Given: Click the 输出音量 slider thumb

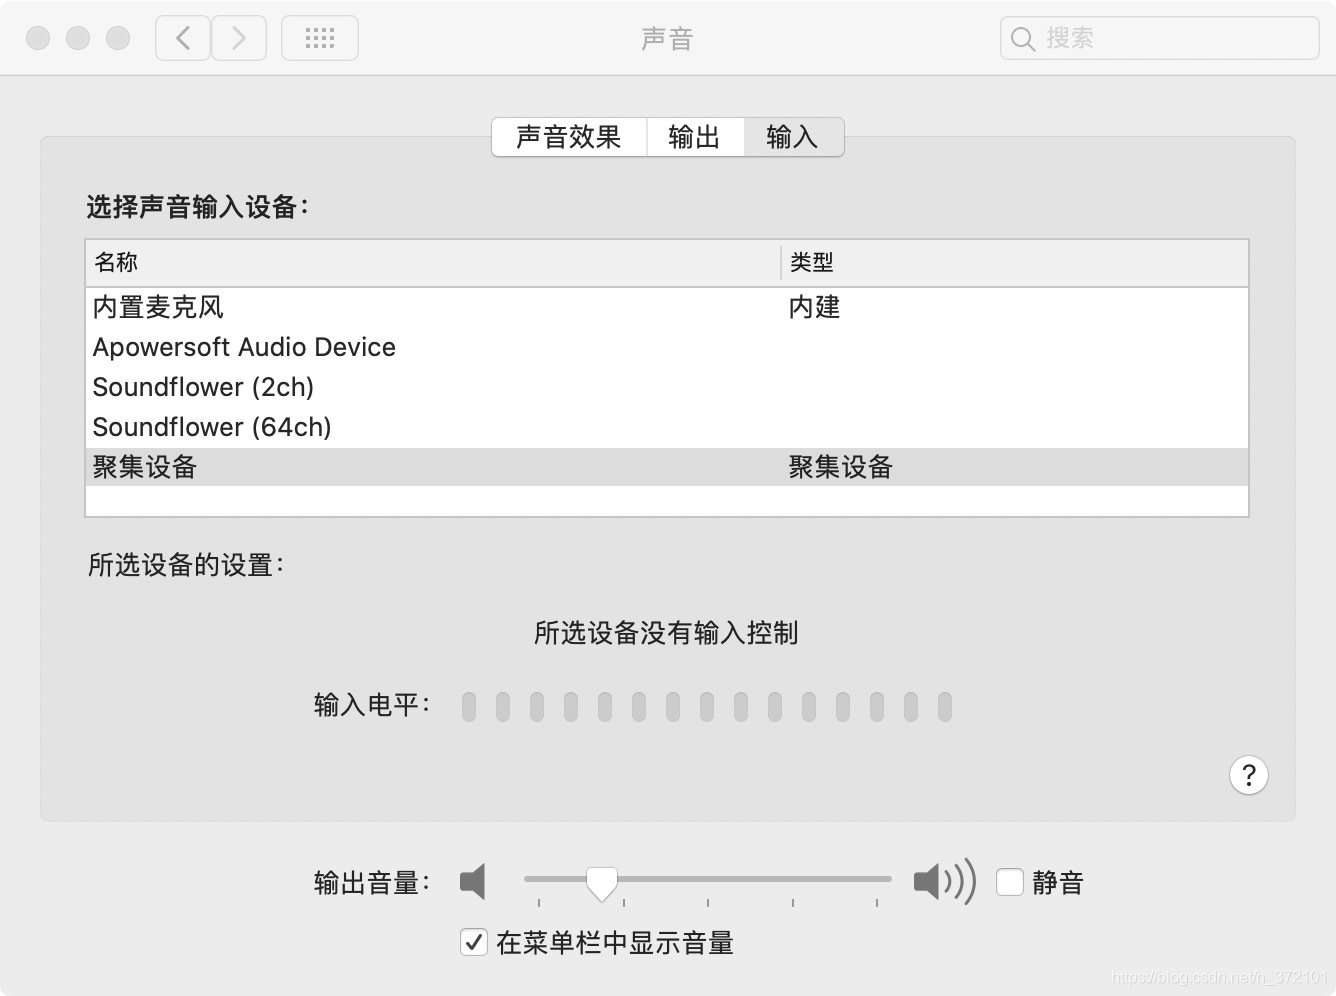Looking at the screenshot, I should click(602, 883).
